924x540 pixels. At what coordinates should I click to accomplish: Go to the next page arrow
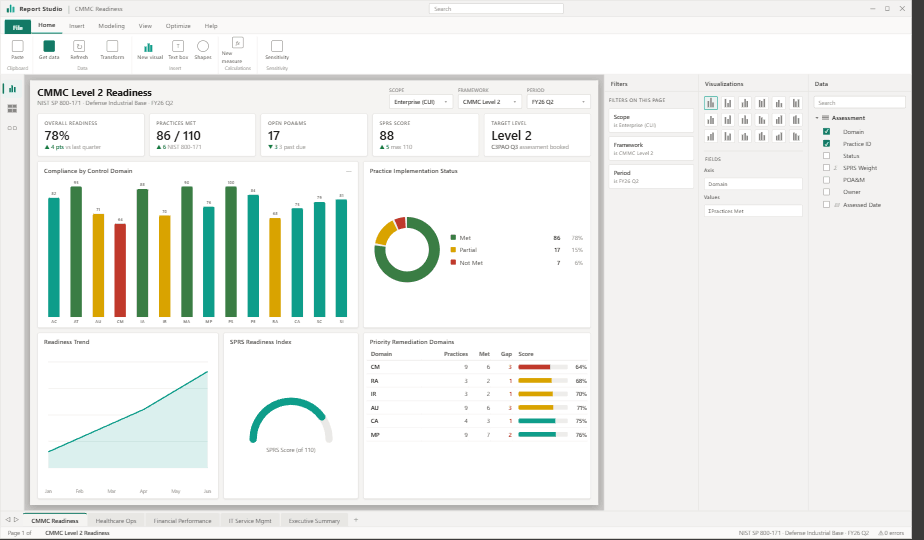click(16, 520)
